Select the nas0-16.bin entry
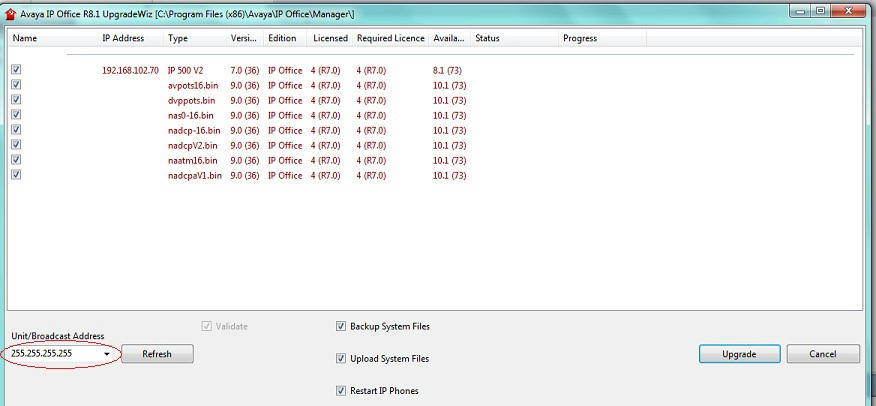The image size is (876, 406). [191, 116]
